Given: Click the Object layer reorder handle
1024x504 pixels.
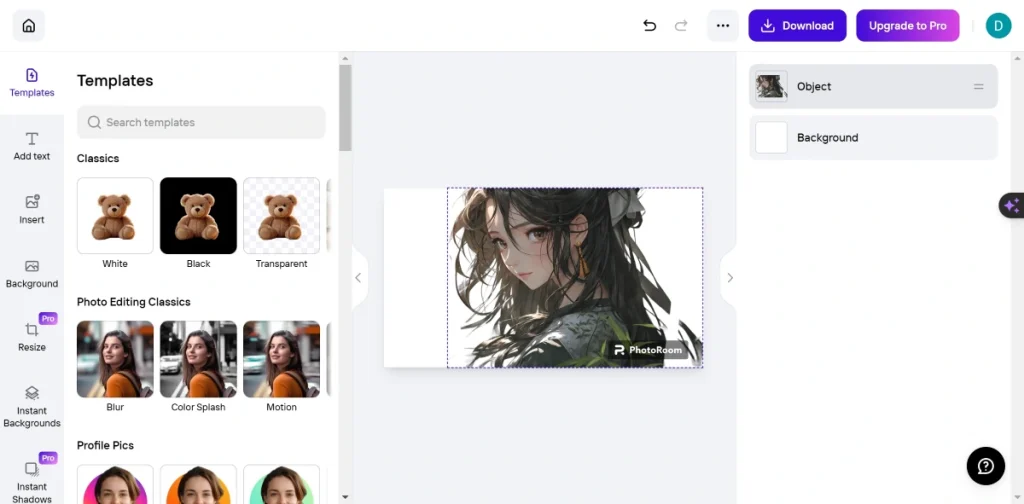Looking at the screenshot, I should tap(978, 86).
